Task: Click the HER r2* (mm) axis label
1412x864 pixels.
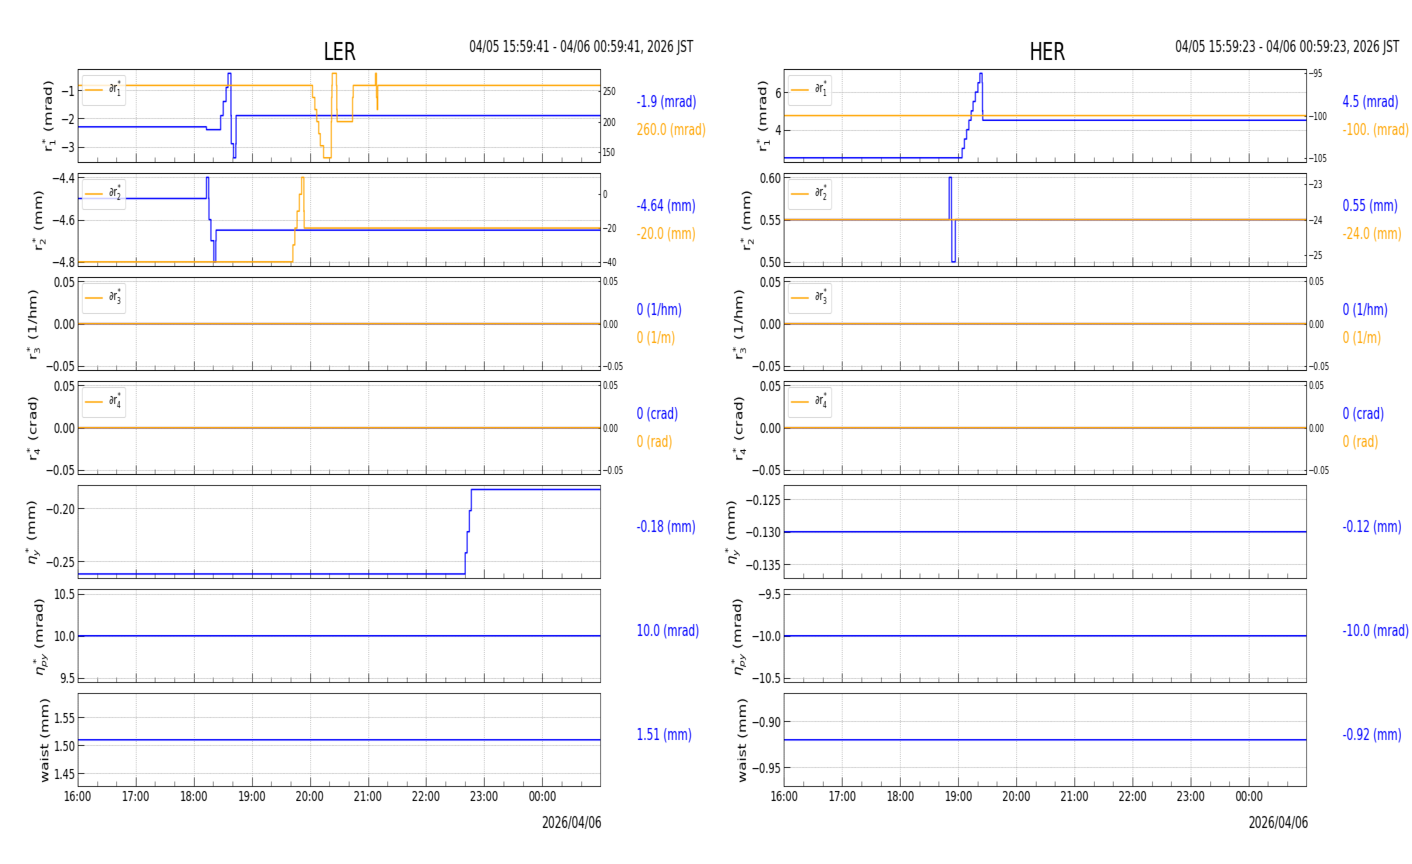Action: point(748,220)
